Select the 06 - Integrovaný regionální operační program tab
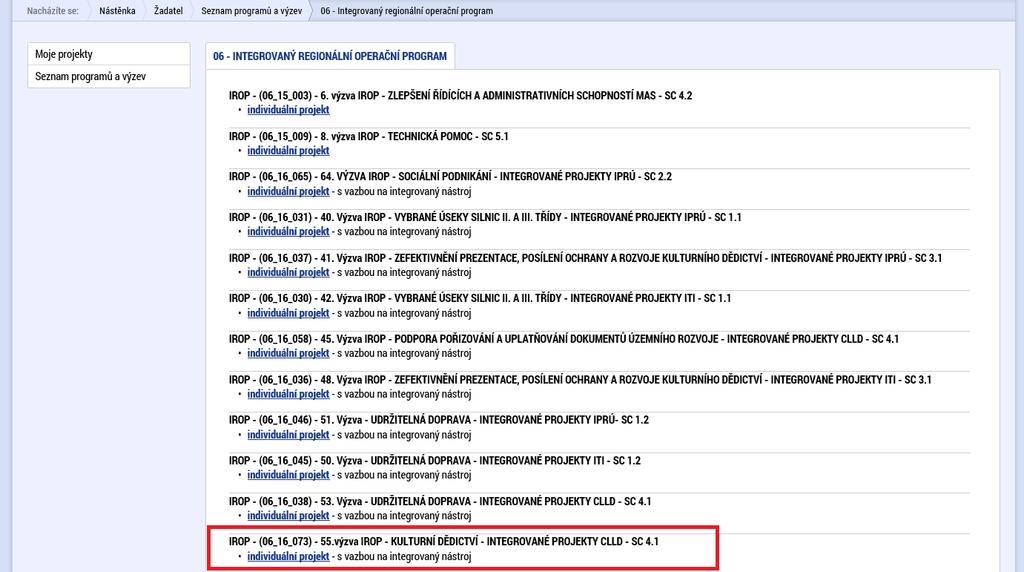This screenshot has height=572, width=1024. tap(330, 56)
